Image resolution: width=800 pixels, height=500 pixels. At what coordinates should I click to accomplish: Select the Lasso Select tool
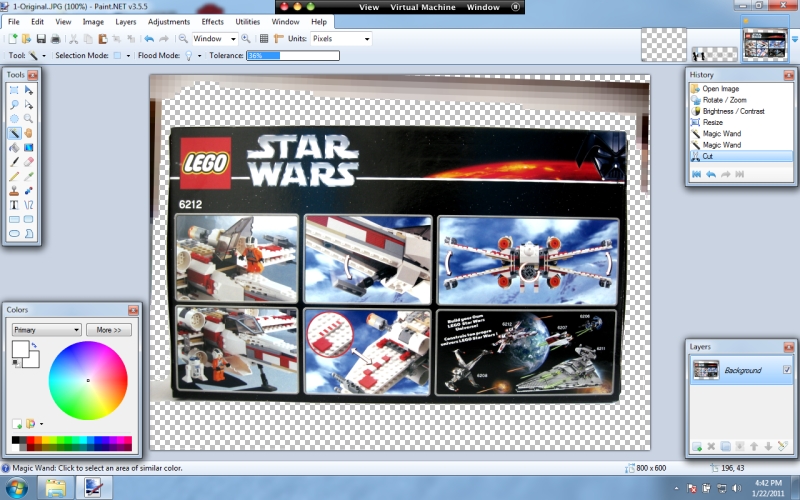(14, 105)
